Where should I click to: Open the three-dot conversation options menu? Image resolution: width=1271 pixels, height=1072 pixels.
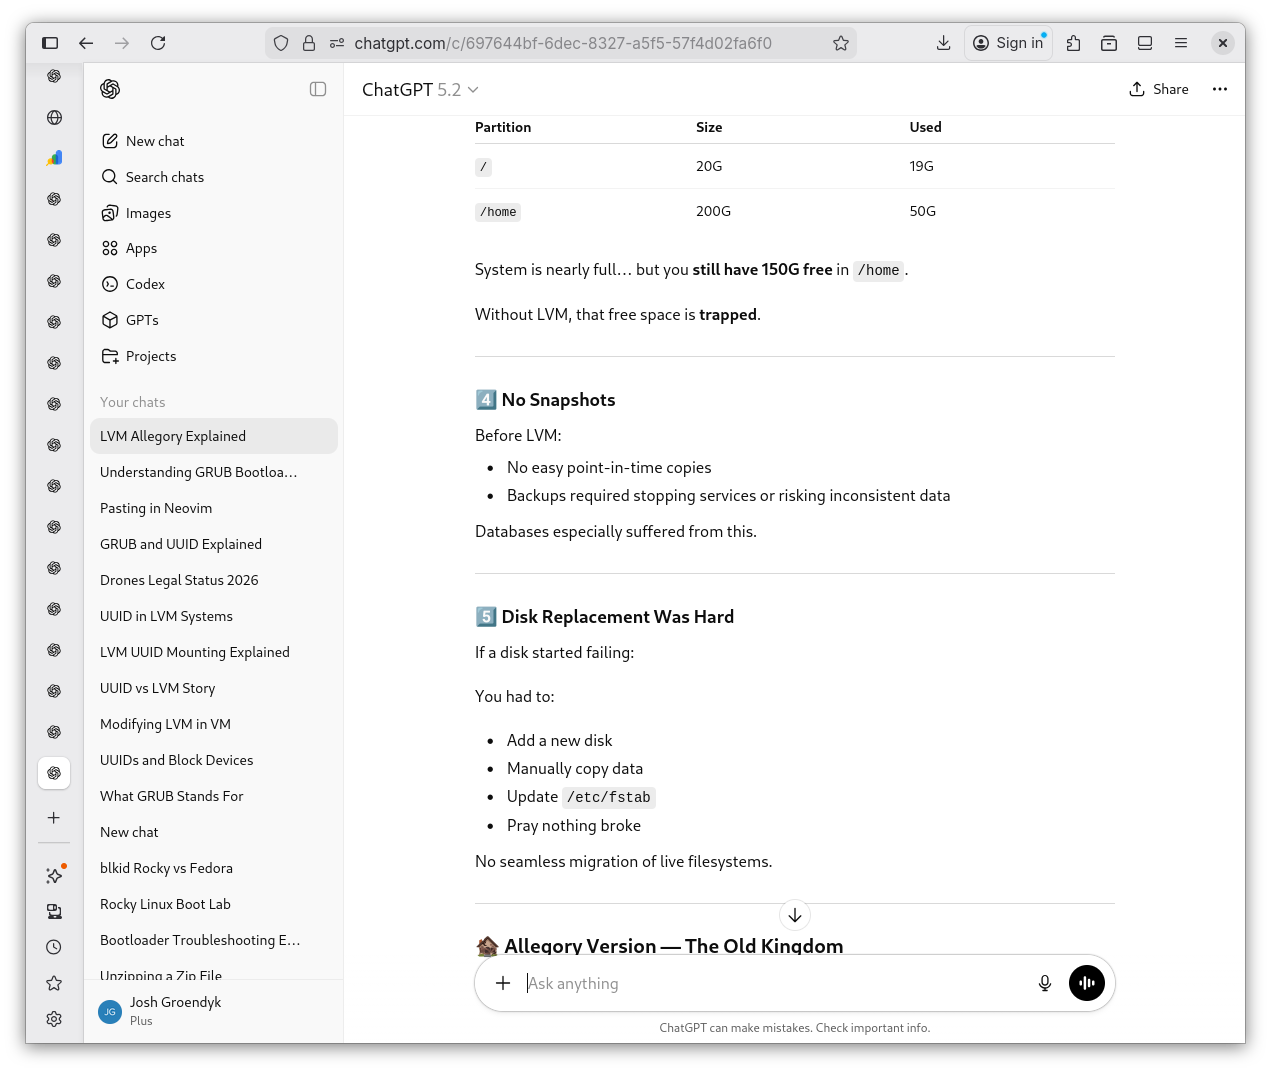1219,89
